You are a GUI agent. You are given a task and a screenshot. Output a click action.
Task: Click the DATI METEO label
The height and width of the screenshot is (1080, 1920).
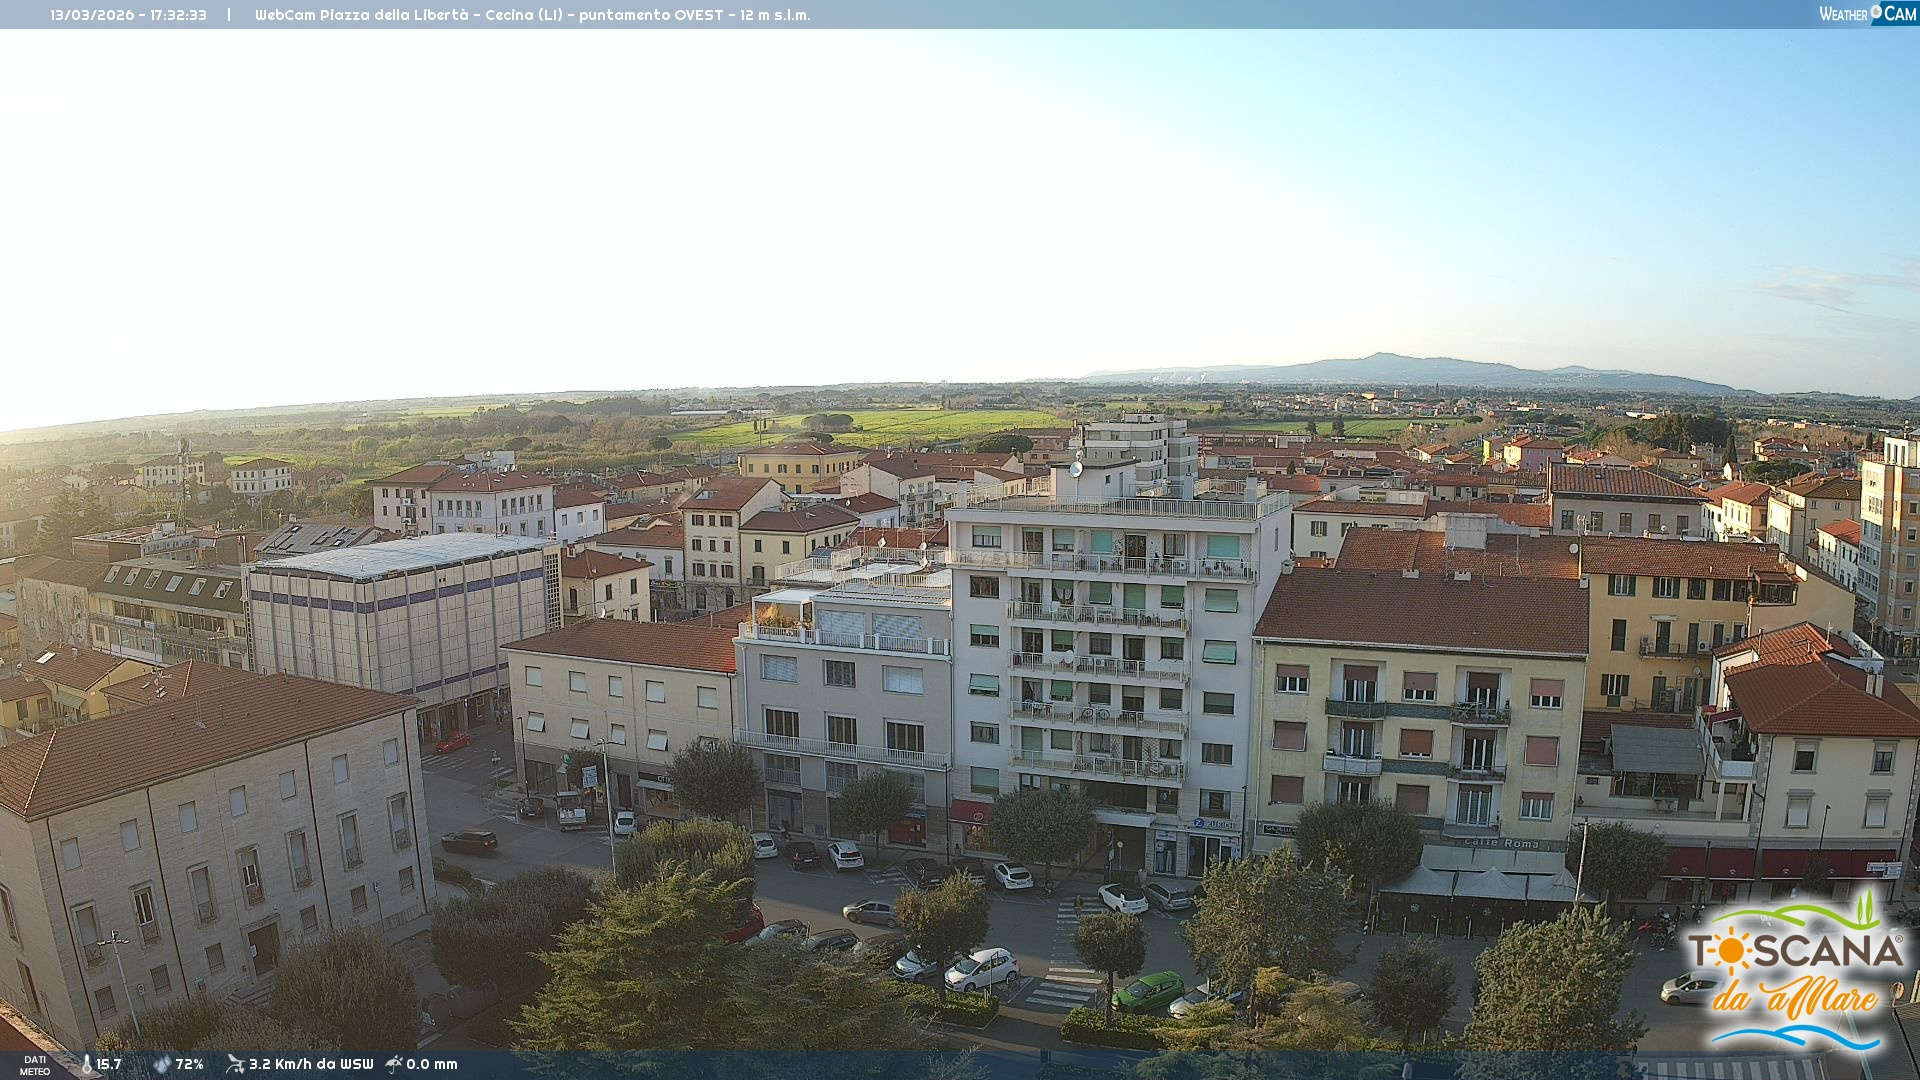tap(34, 1065)
